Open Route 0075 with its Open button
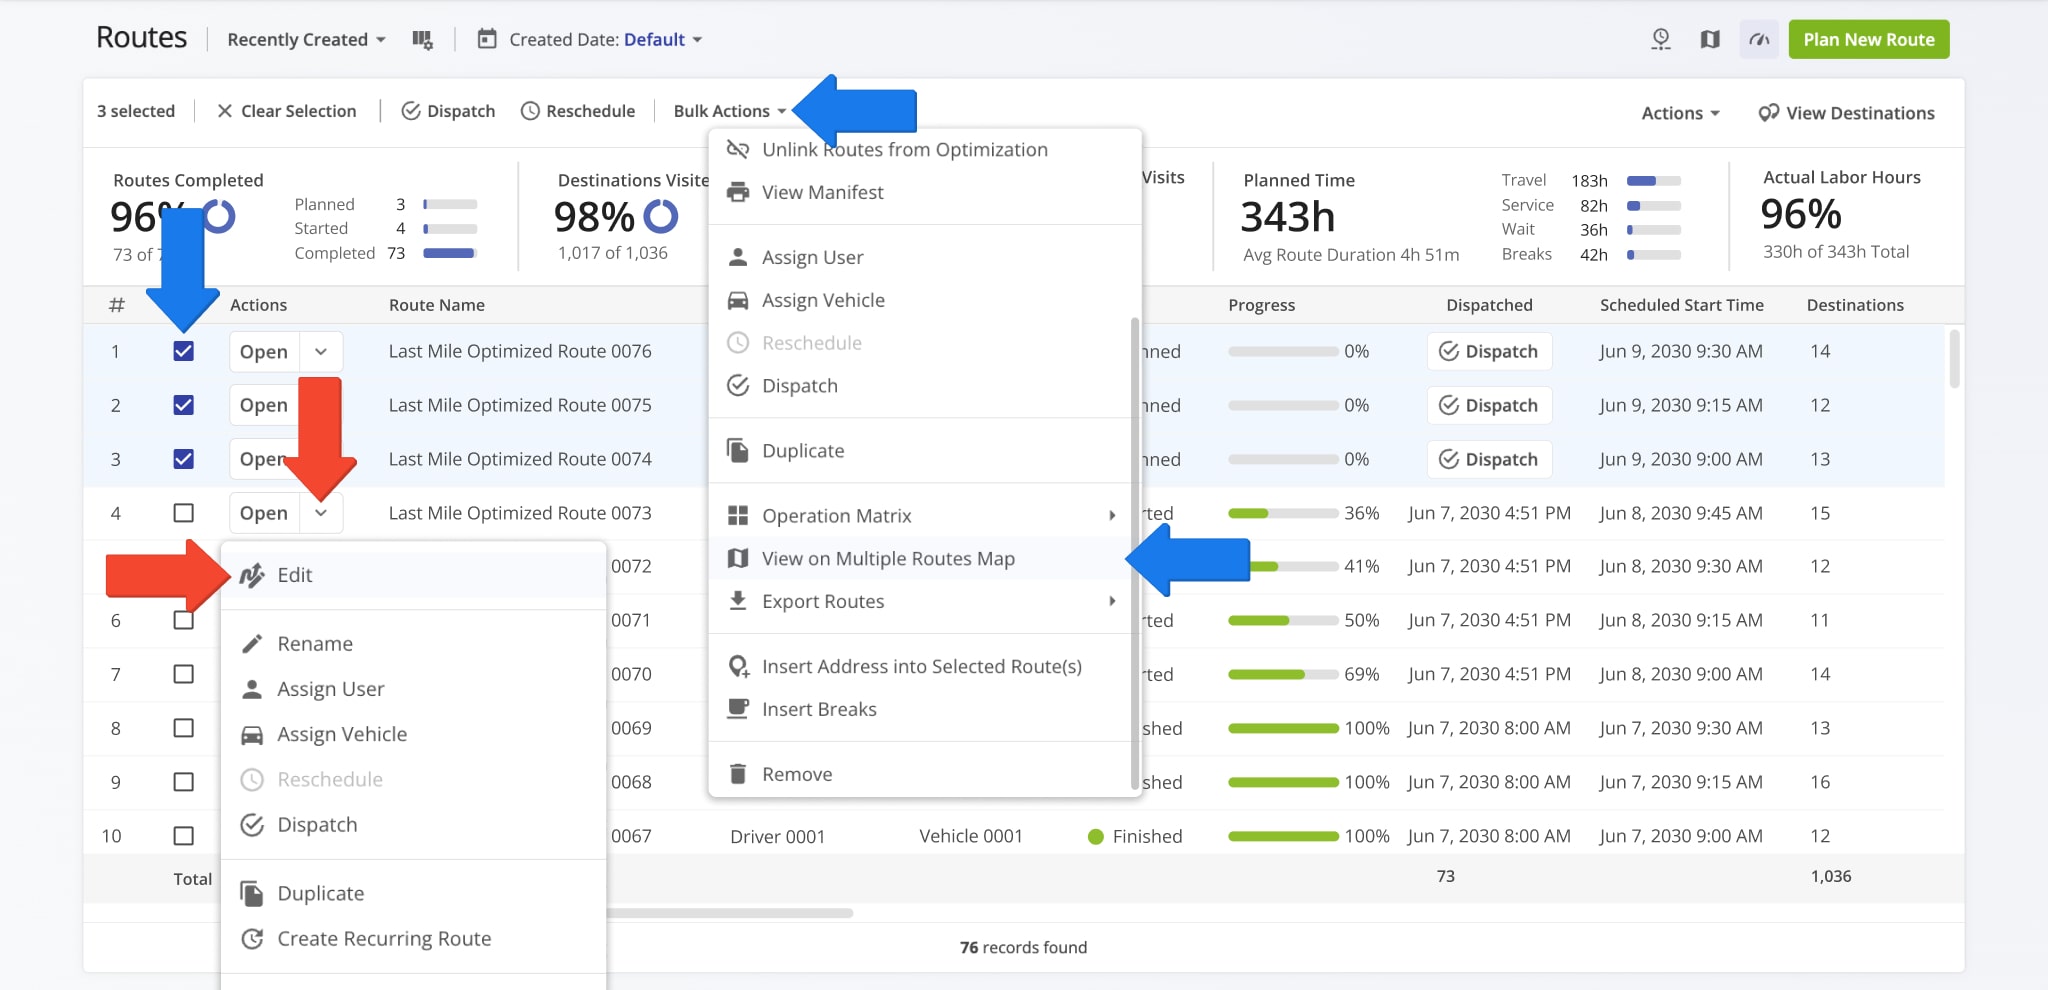 [264, 406]
